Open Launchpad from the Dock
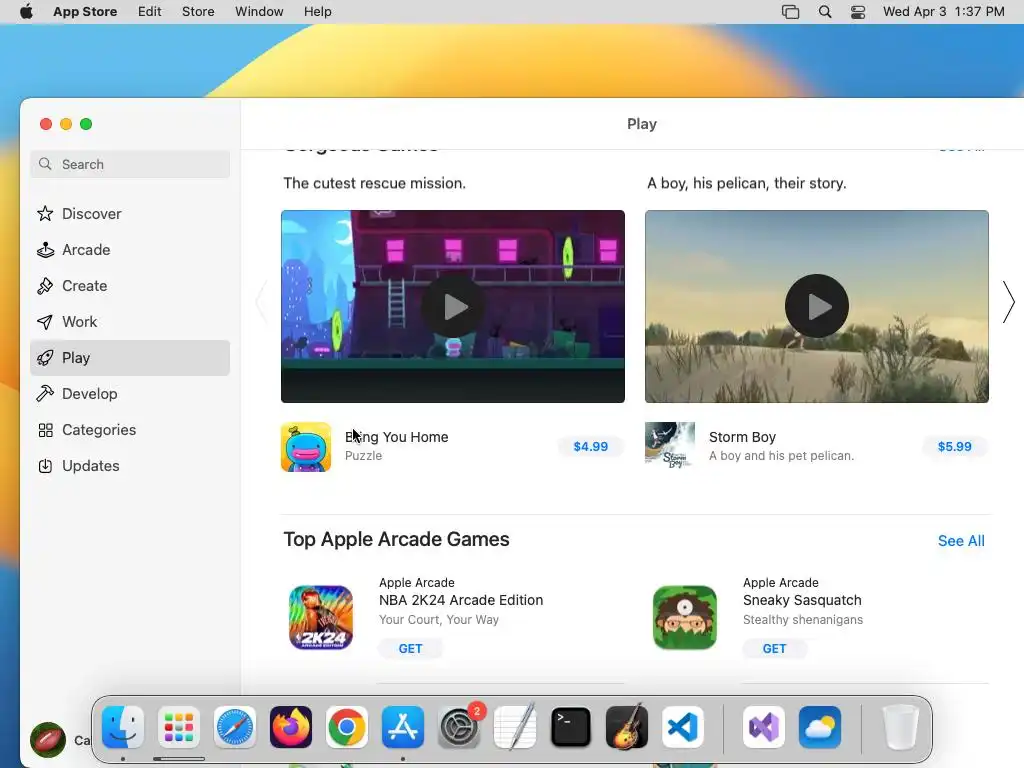This screenshot has height=768, width=1024. [x=179, y=727]
